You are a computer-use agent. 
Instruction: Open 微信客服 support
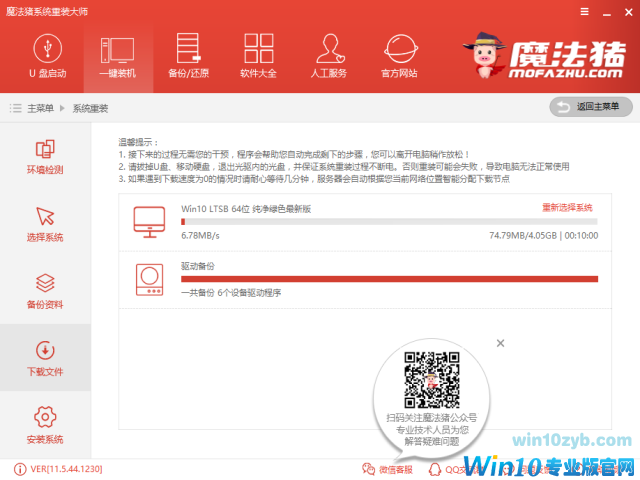[387, 469]
